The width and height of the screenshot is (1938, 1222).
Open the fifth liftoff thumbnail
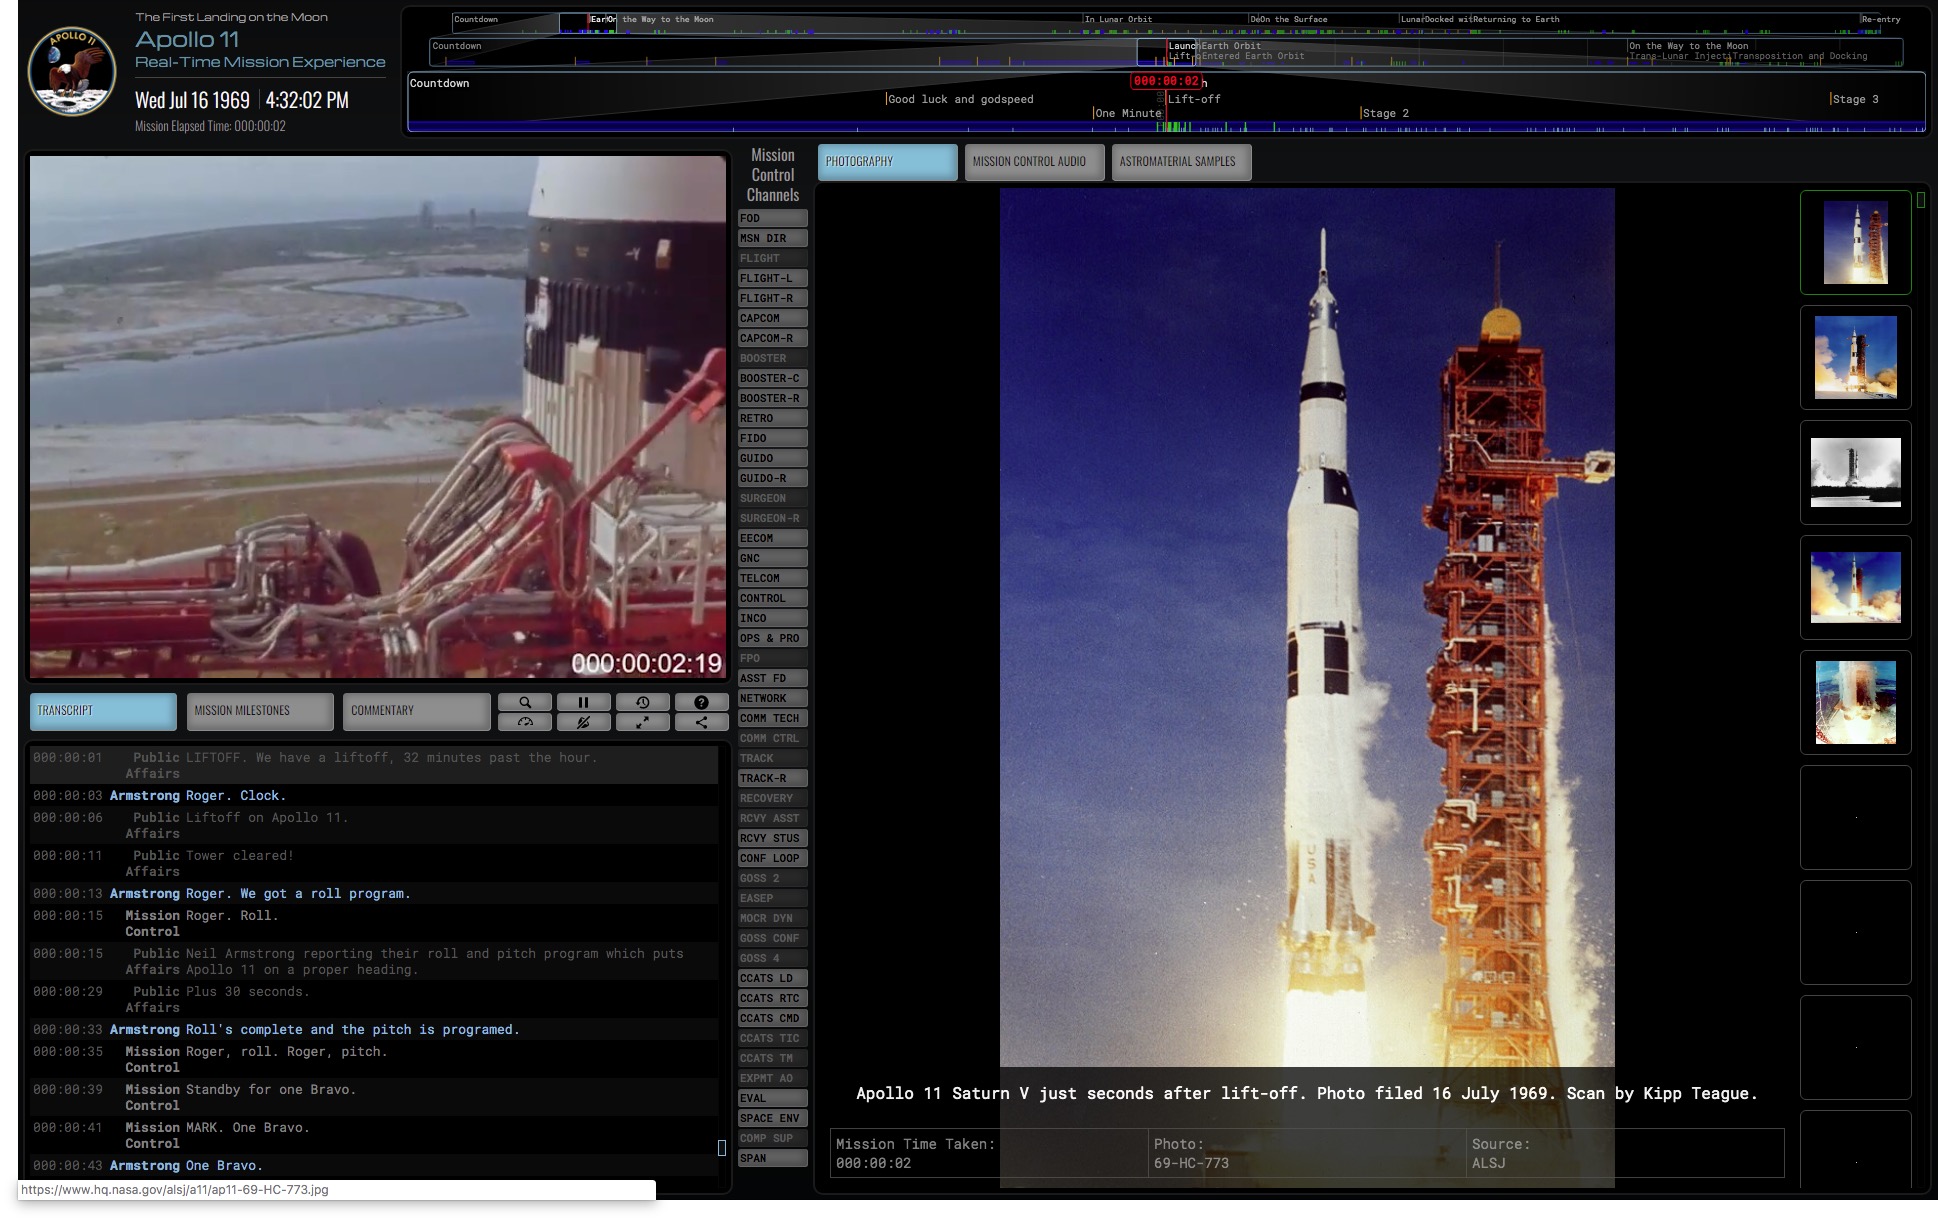pos(1855,702)
